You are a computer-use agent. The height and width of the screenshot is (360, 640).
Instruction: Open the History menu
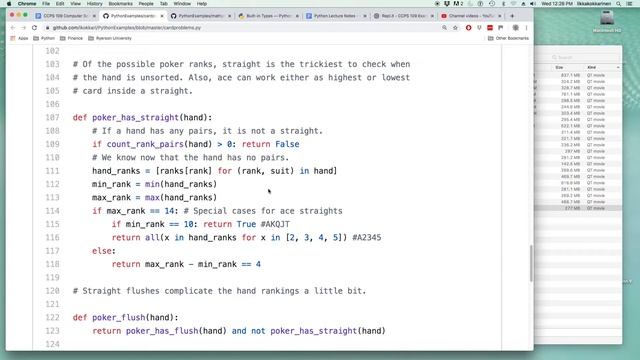coord(94,4)
